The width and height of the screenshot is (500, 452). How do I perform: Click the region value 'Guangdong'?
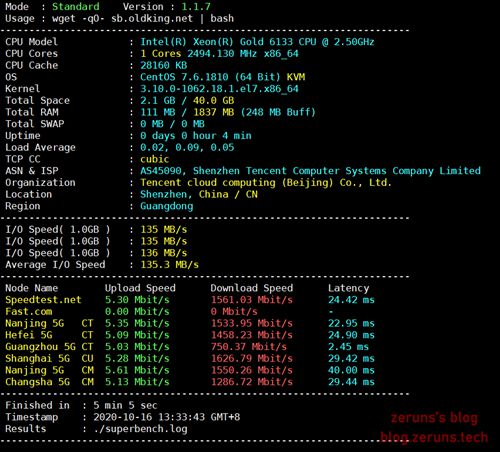click(x=166, y=206)
